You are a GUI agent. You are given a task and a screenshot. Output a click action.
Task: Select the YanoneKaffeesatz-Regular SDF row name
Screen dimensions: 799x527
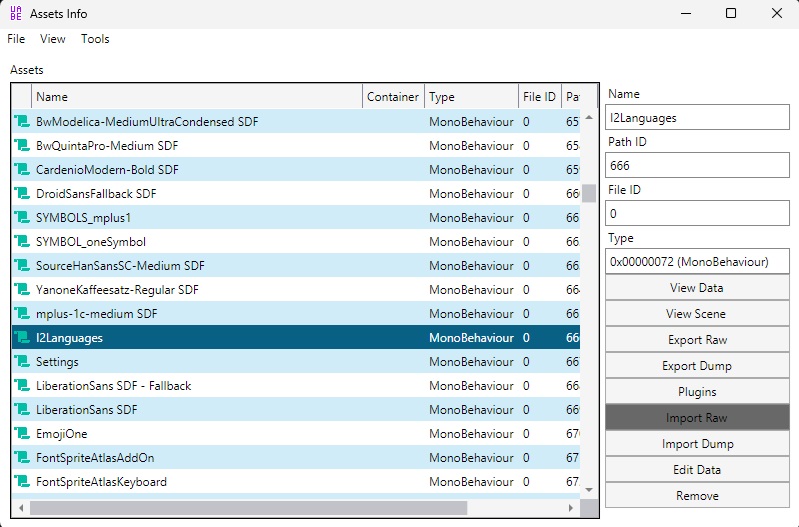click(117, 289)
